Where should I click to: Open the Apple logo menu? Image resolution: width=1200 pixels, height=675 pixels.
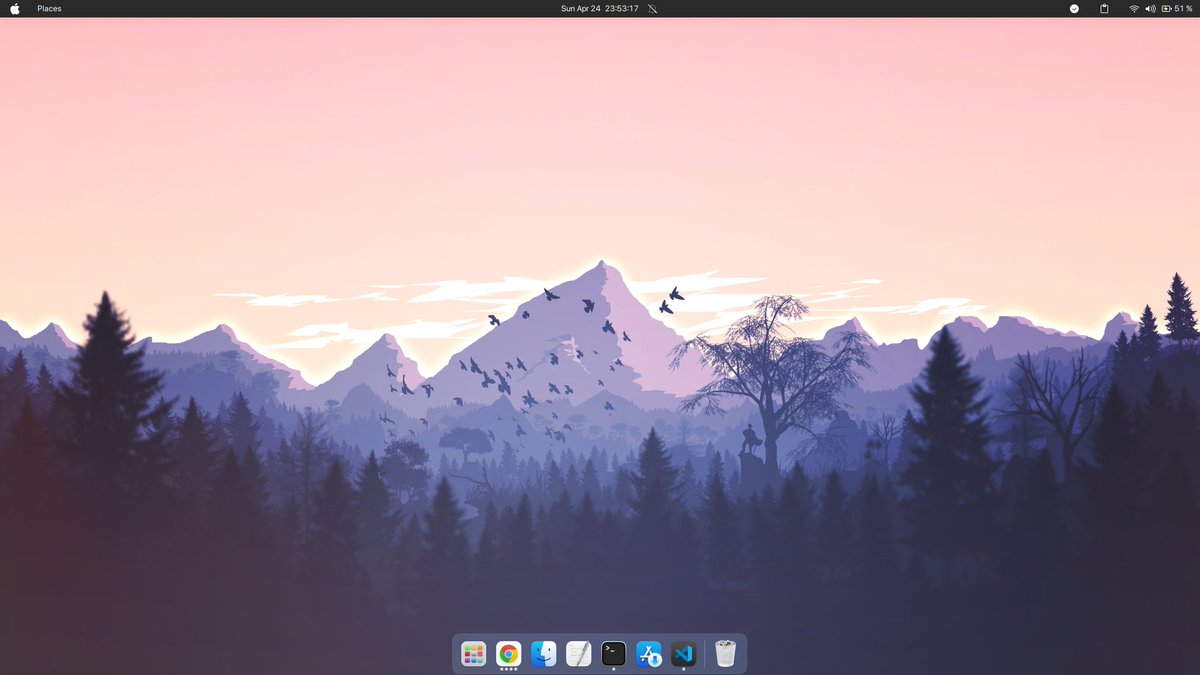point(15,8)
